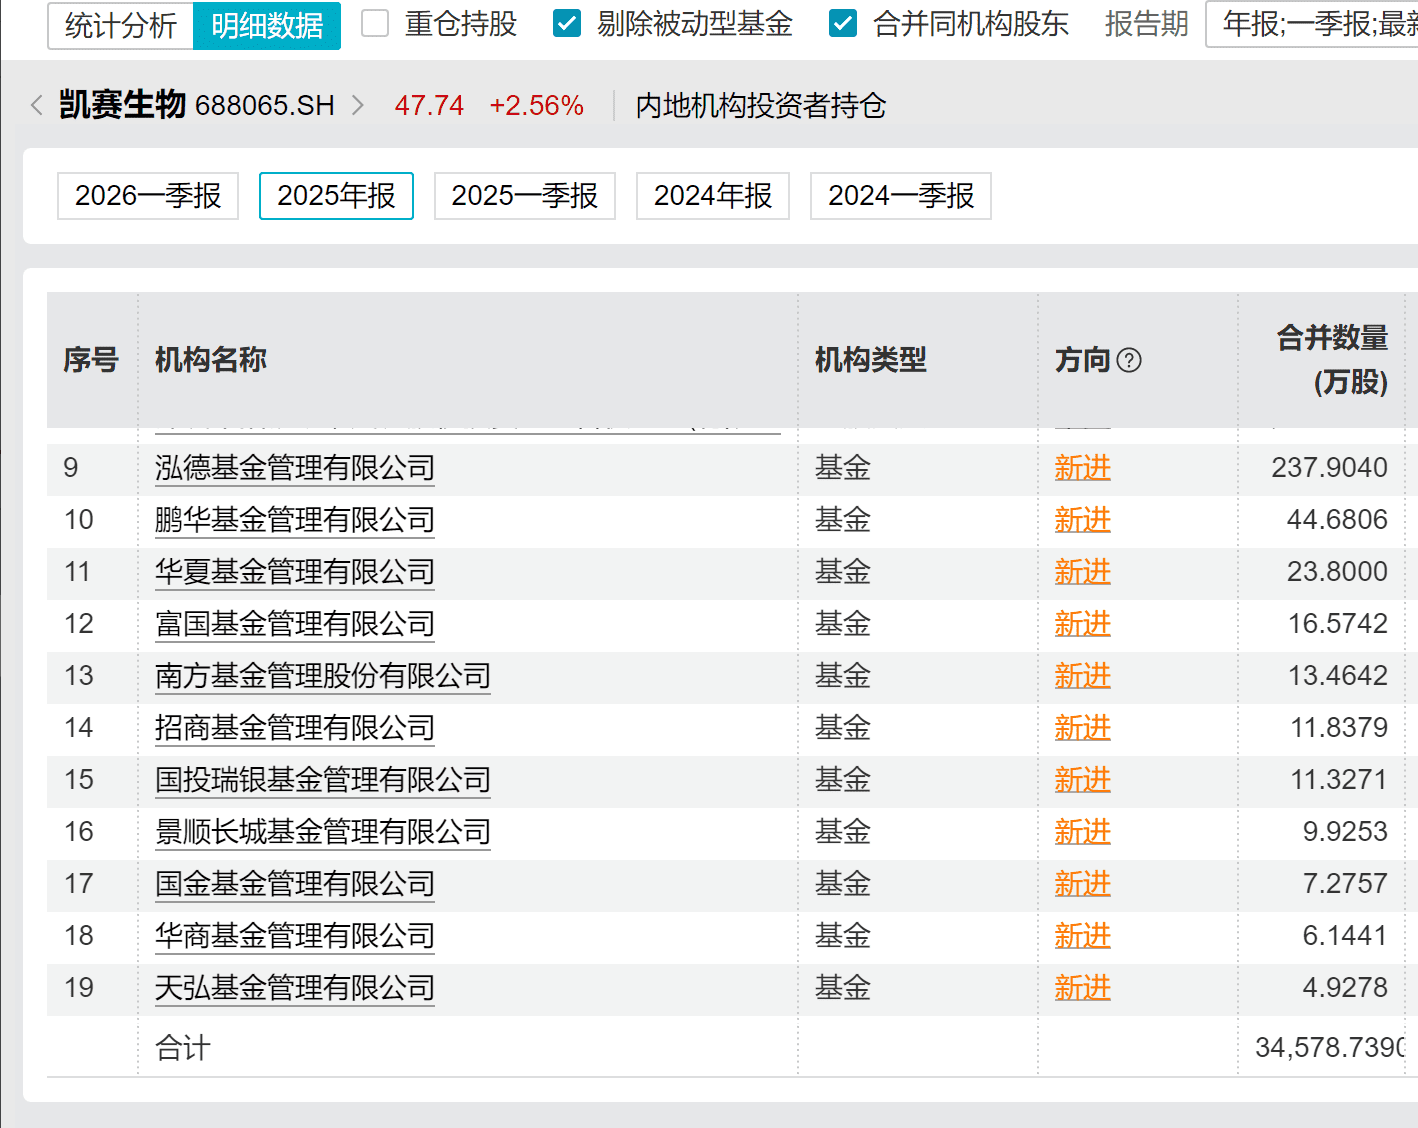
Task: Go to next stock with right chevron
Action: click(358, 105)
